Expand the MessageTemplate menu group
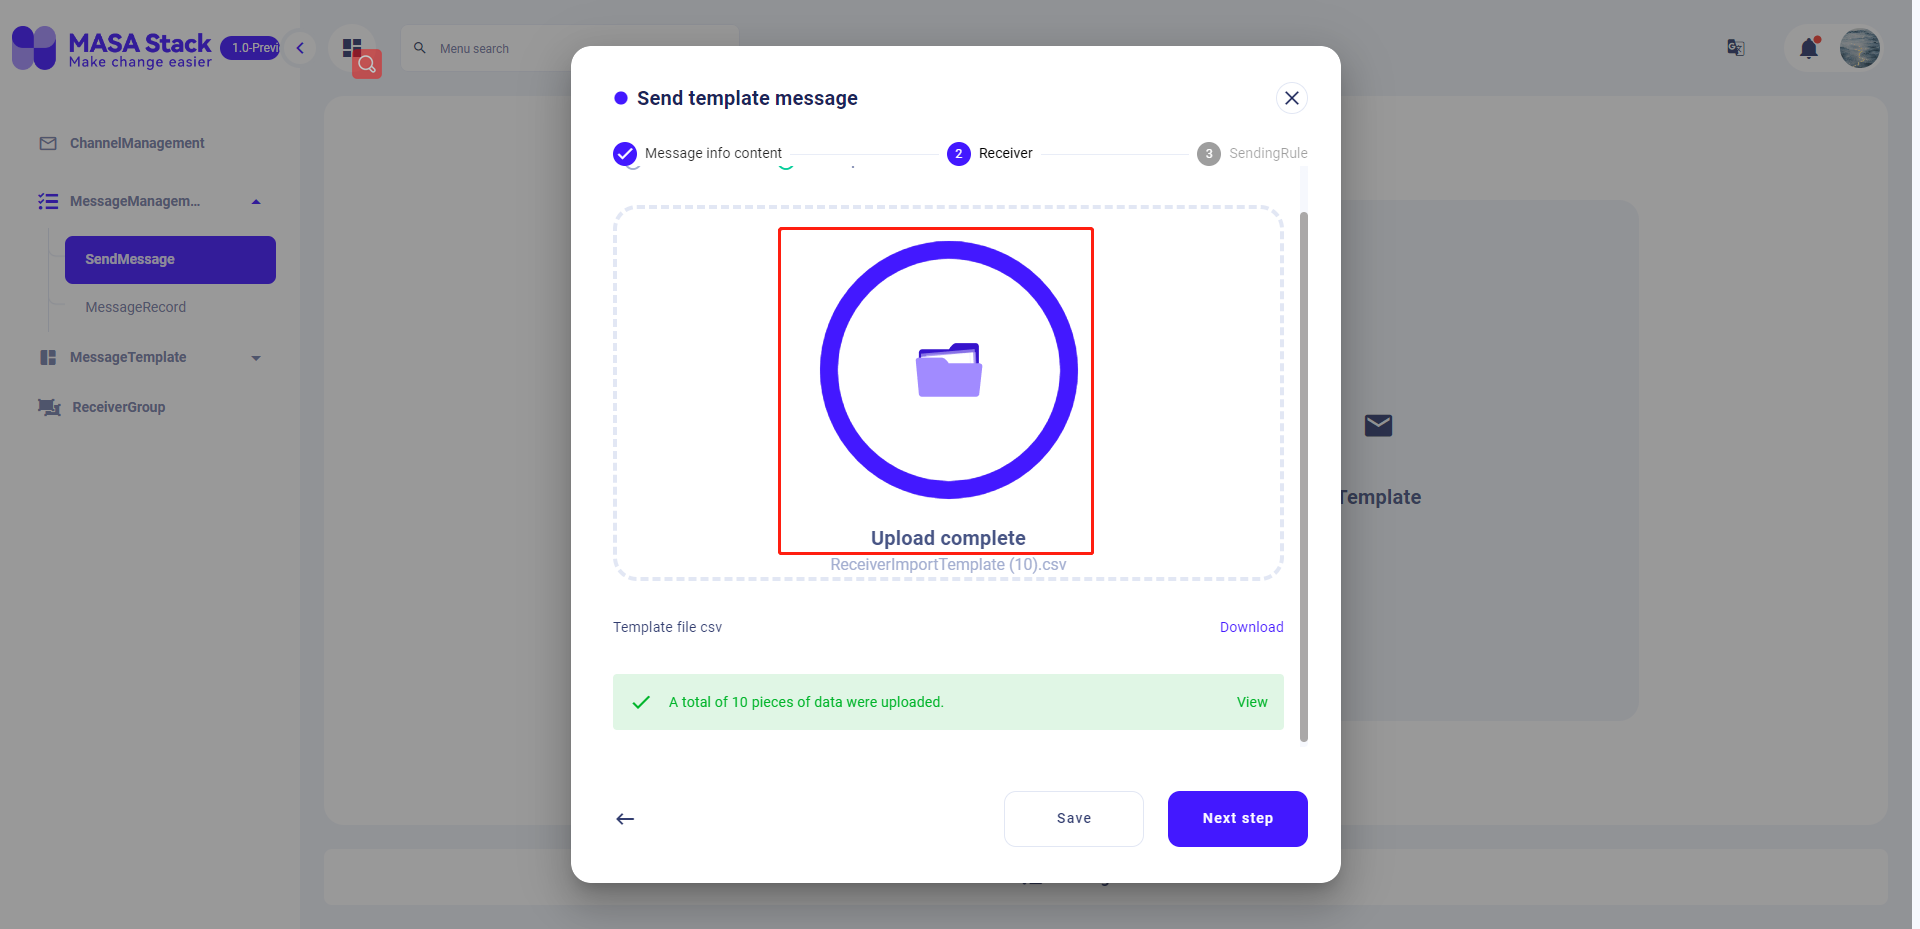The image size is (1920, 929). pyautogui.click(x=256, y=358)
